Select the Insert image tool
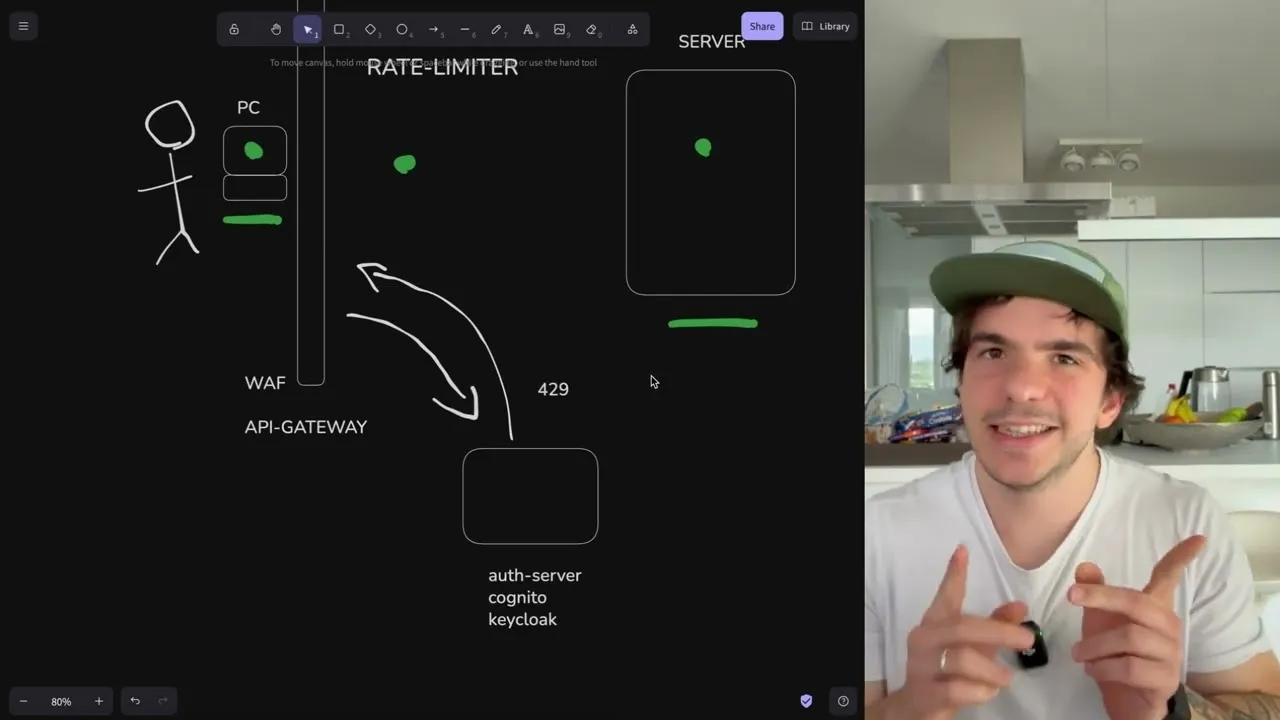1280x720 pixels. [x=560, y=29]
